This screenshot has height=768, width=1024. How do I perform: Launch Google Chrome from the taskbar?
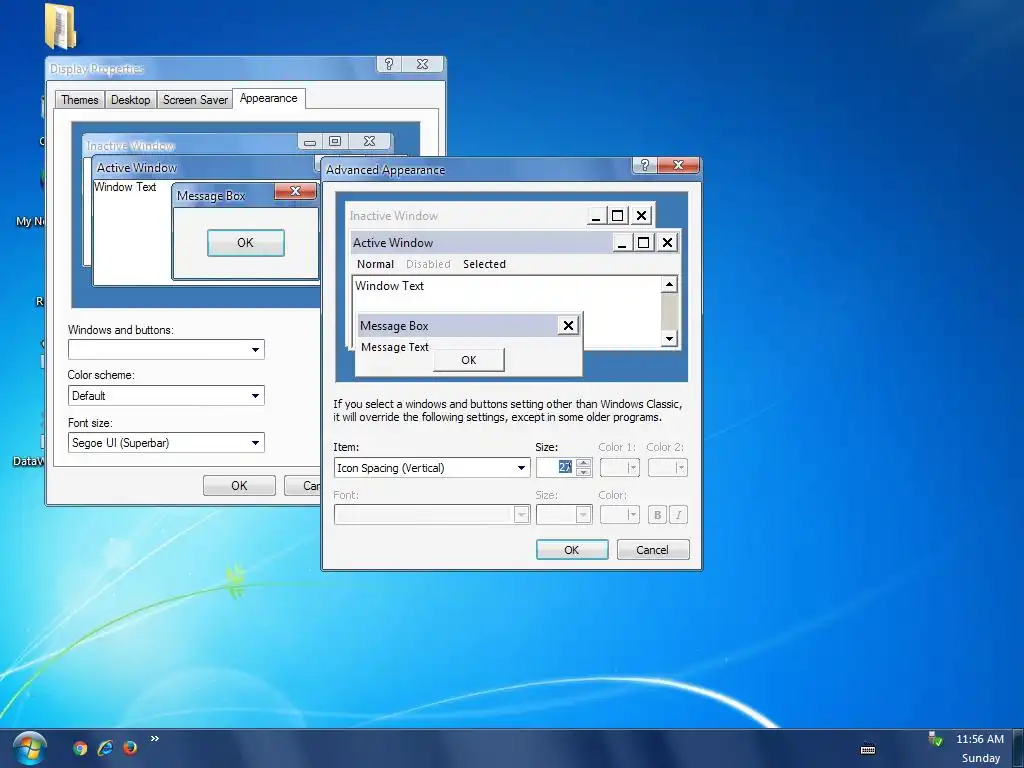click(x=80, y=748)
